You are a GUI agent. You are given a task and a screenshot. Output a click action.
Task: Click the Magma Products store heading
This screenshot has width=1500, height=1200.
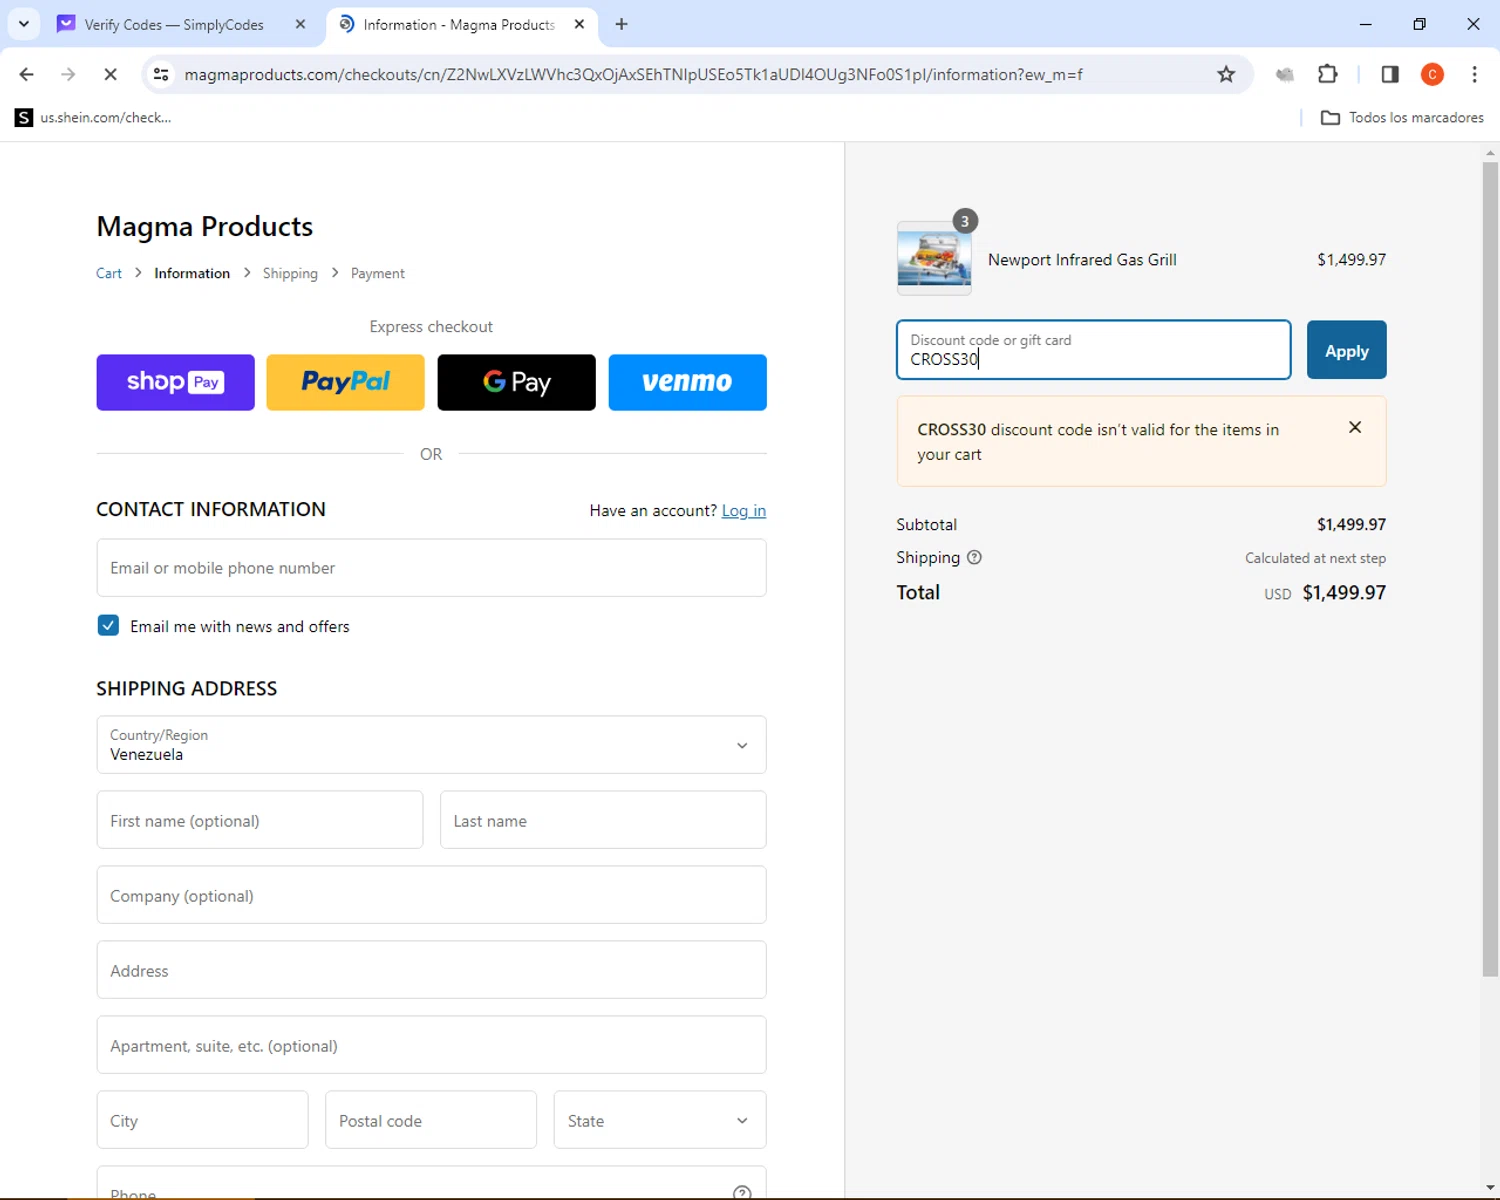pos(204,227)
